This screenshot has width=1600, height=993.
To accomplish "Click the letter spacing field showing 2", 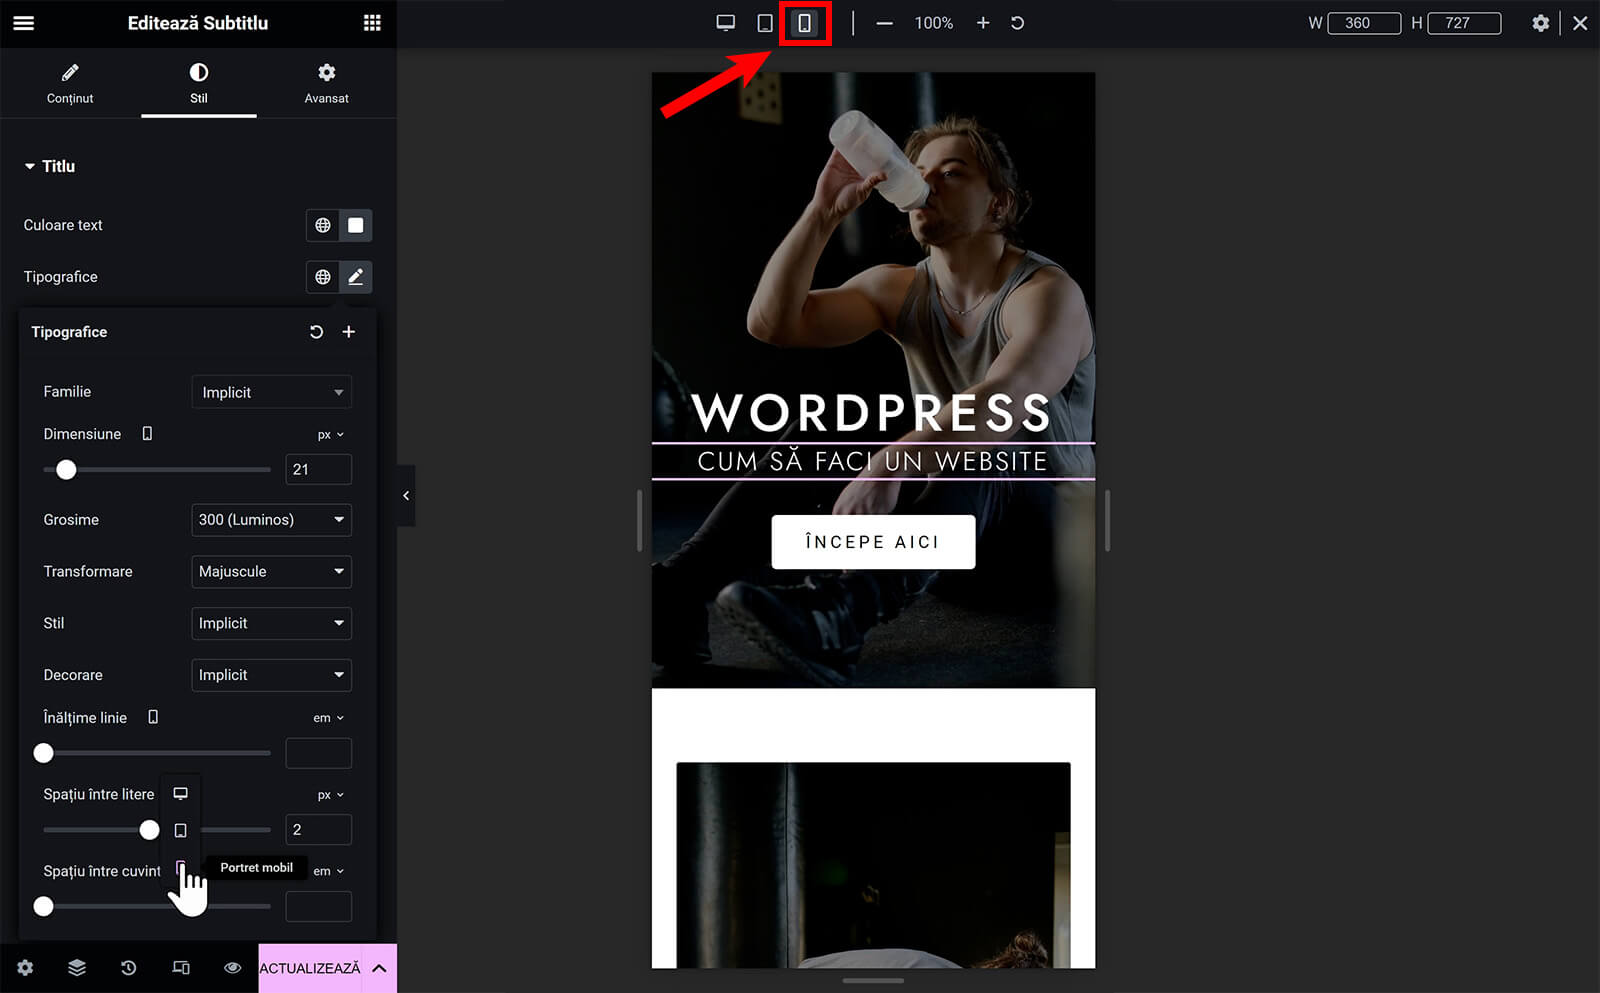I will (x=318, y=830).
